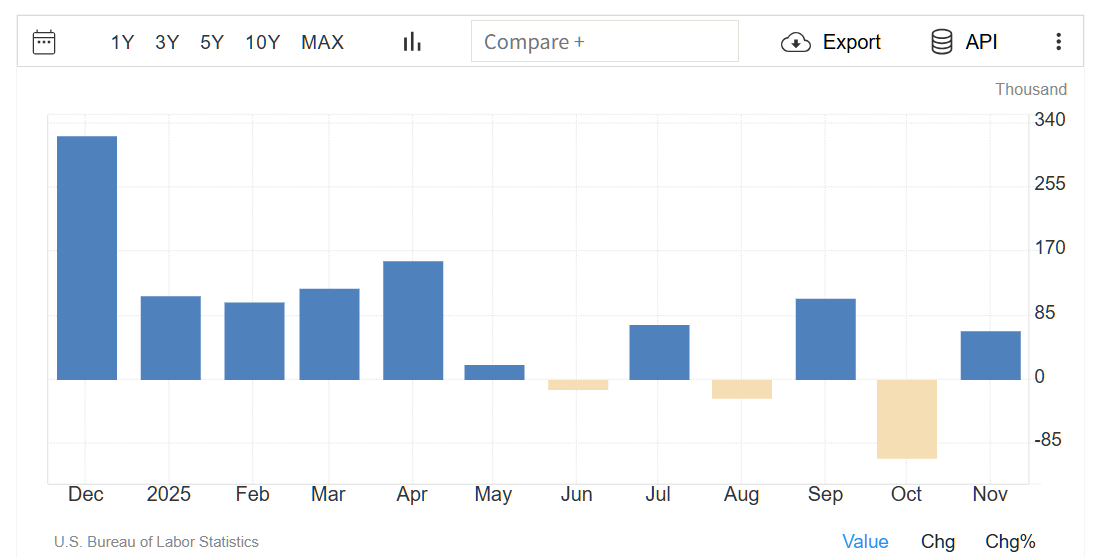Click the April blue bar
The width and height of the screenshot is (1096, 558).
tap(413, 320)
